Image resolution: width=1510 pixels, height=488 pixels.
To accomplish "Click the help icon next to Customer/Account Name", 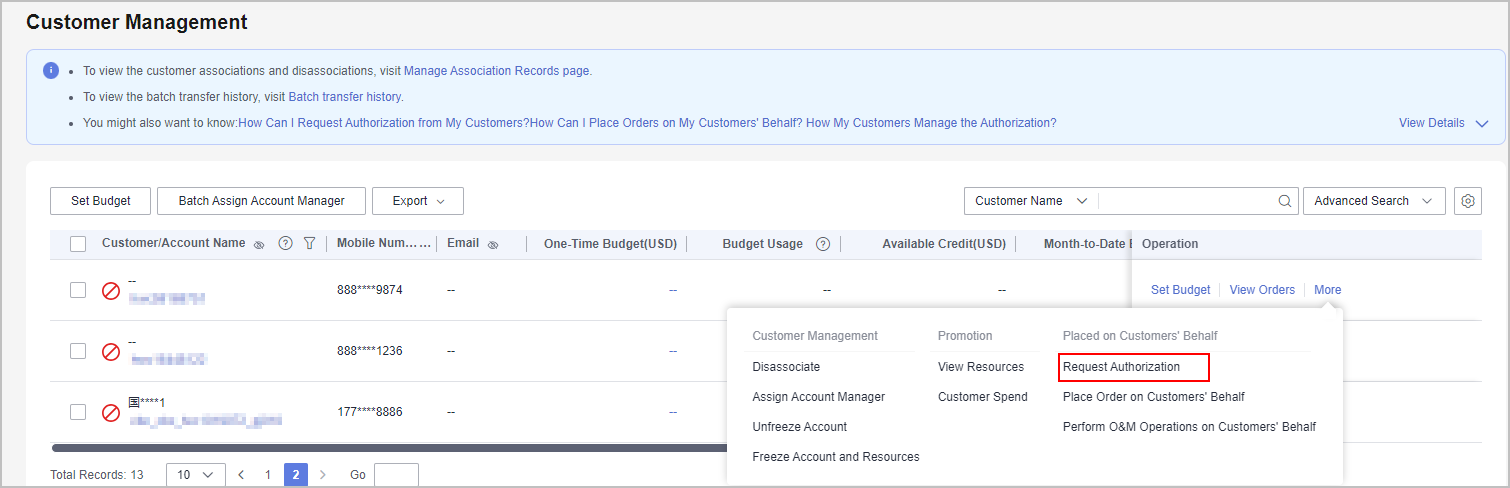I will pyautogui.click(x=285, y=243).
